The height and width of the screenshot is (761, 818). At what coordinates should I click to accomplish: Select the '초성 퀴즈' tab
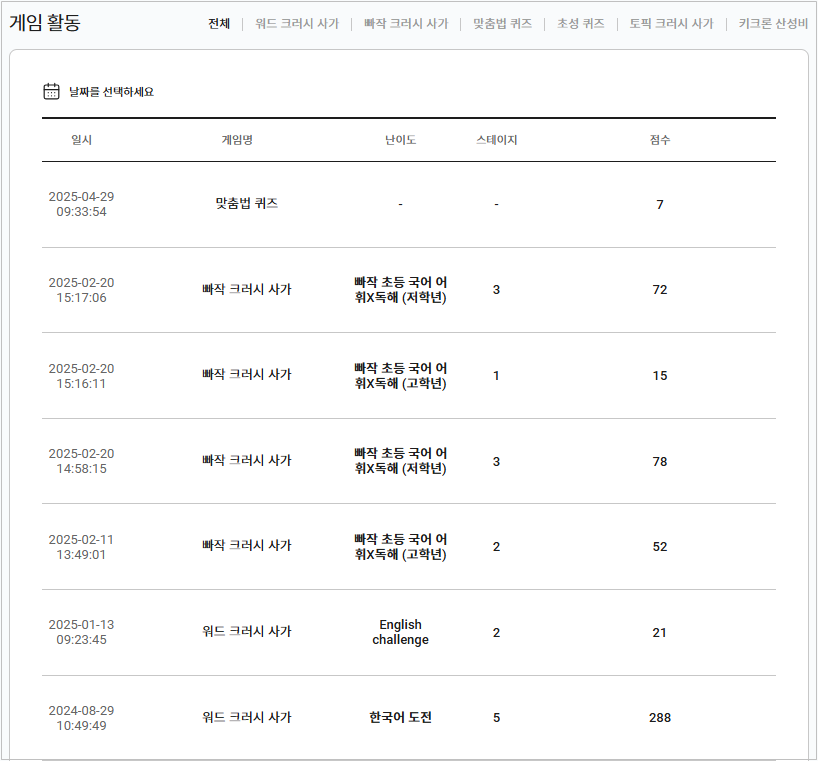[581, 23]
